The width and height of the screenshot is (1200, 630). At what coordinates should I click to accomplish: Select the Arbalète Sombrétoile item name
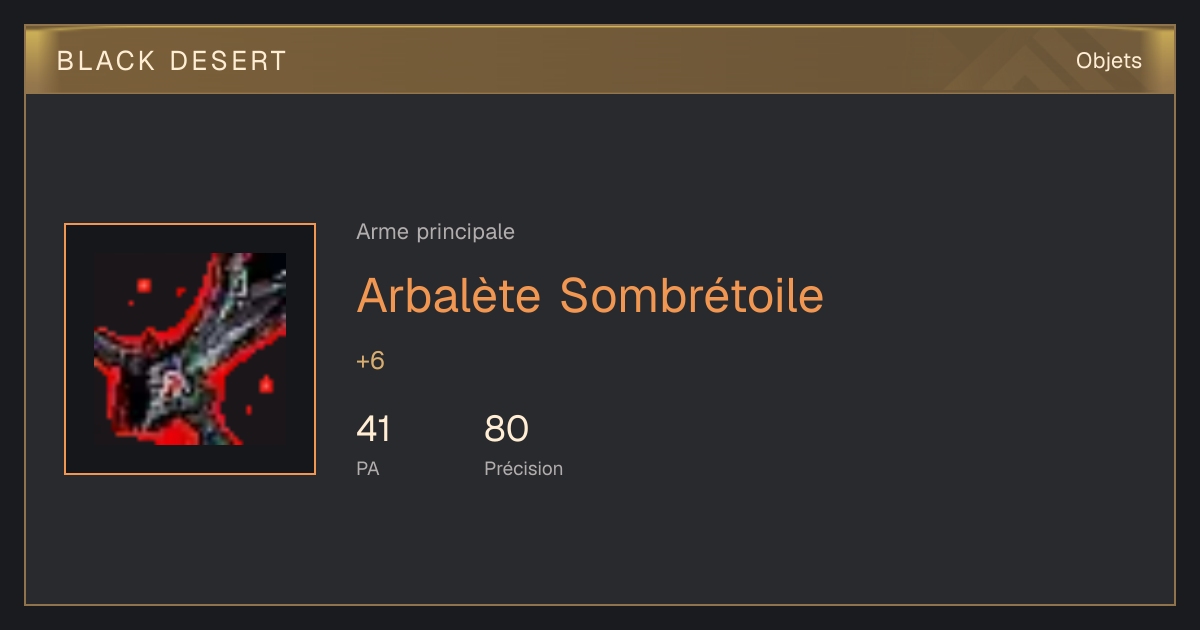pyautogui.click(x=590, y=295)
